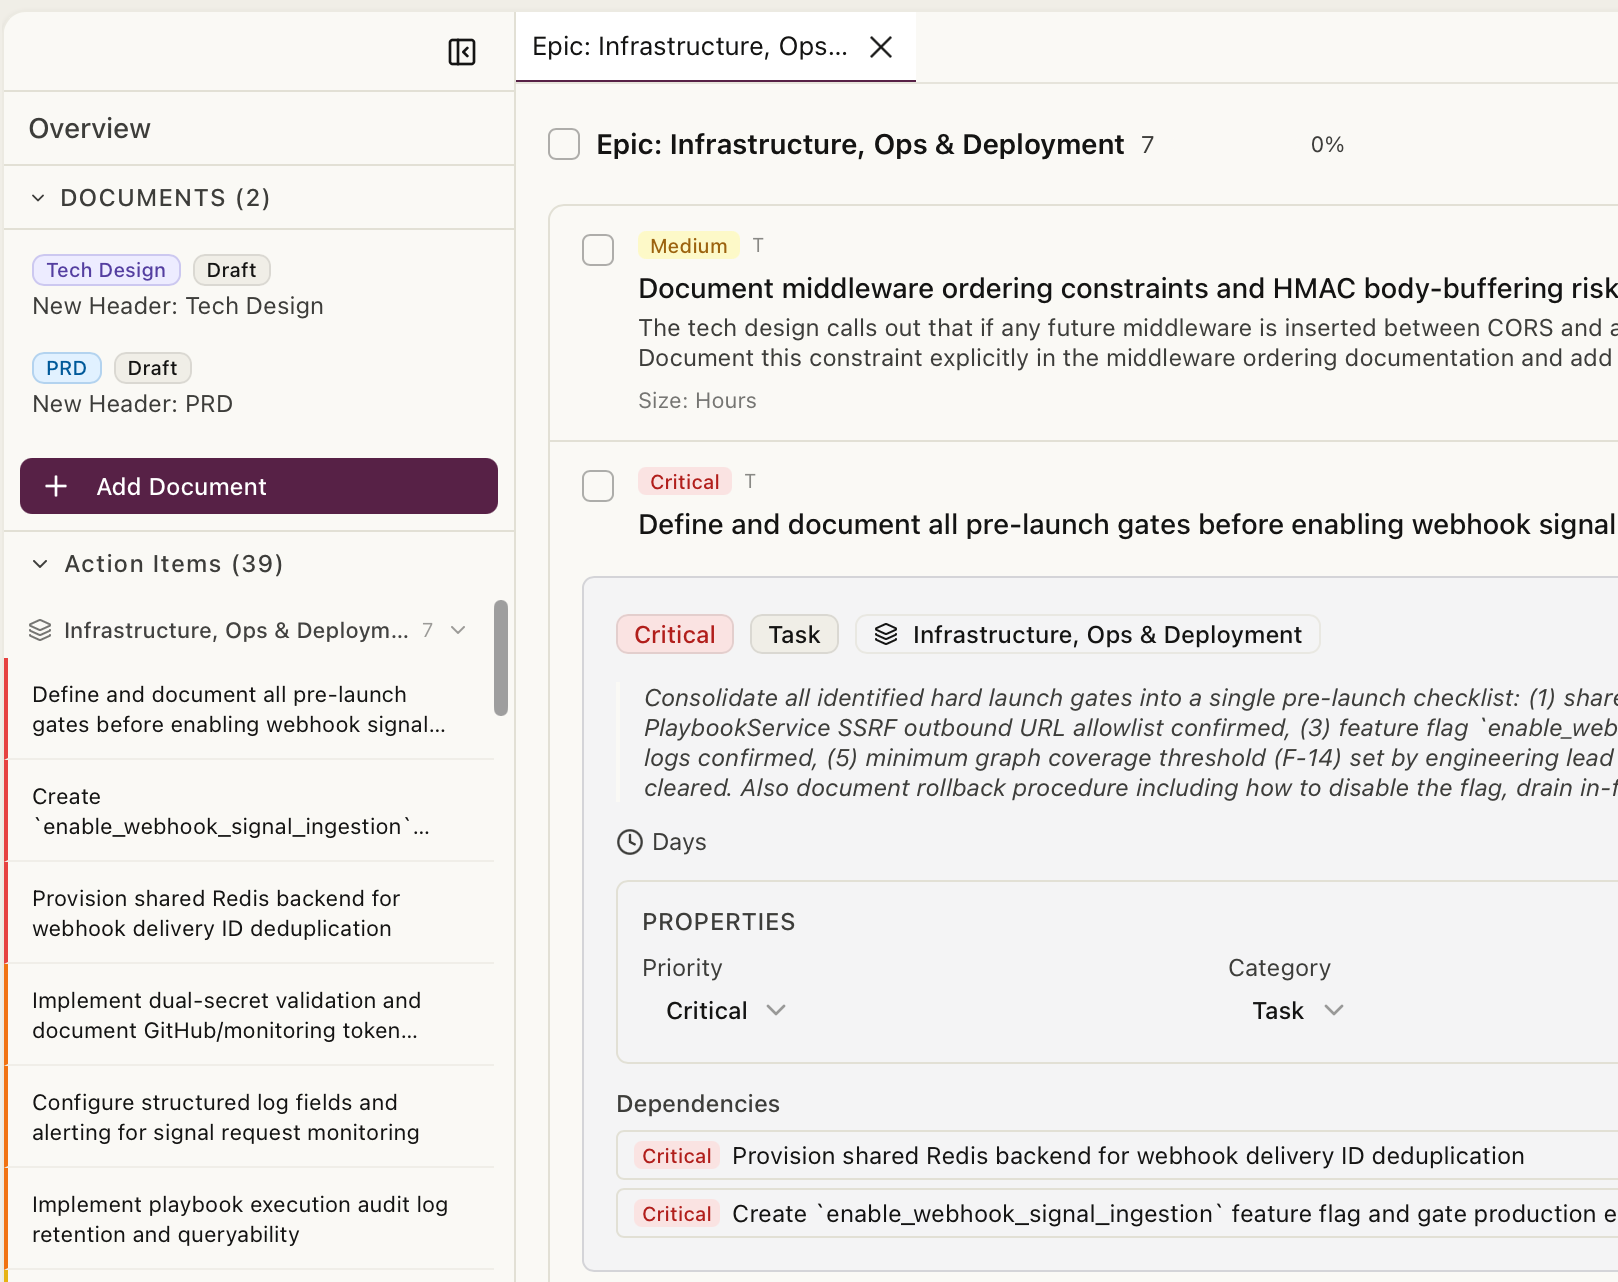Select the Overview menu item
1618x1282 pixels.
coord(90,129)
